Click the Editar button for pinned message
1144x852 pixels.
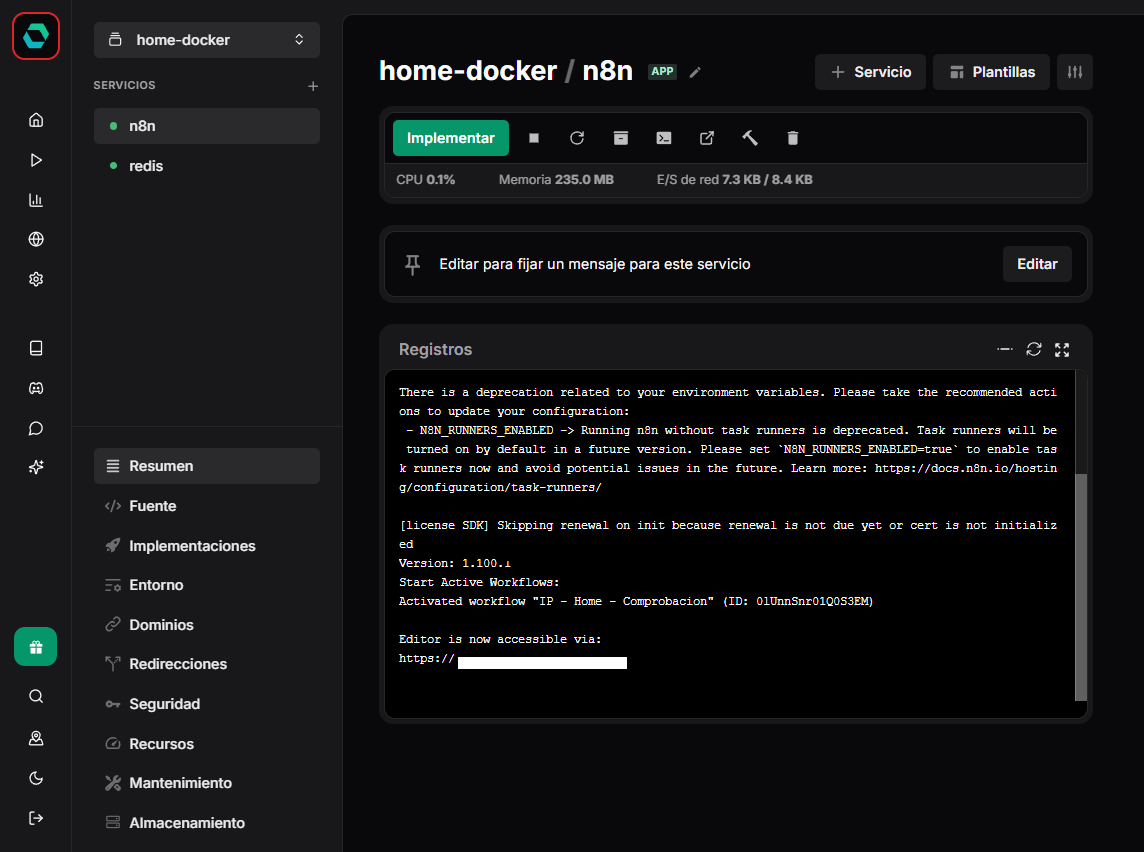[1037, 264]
